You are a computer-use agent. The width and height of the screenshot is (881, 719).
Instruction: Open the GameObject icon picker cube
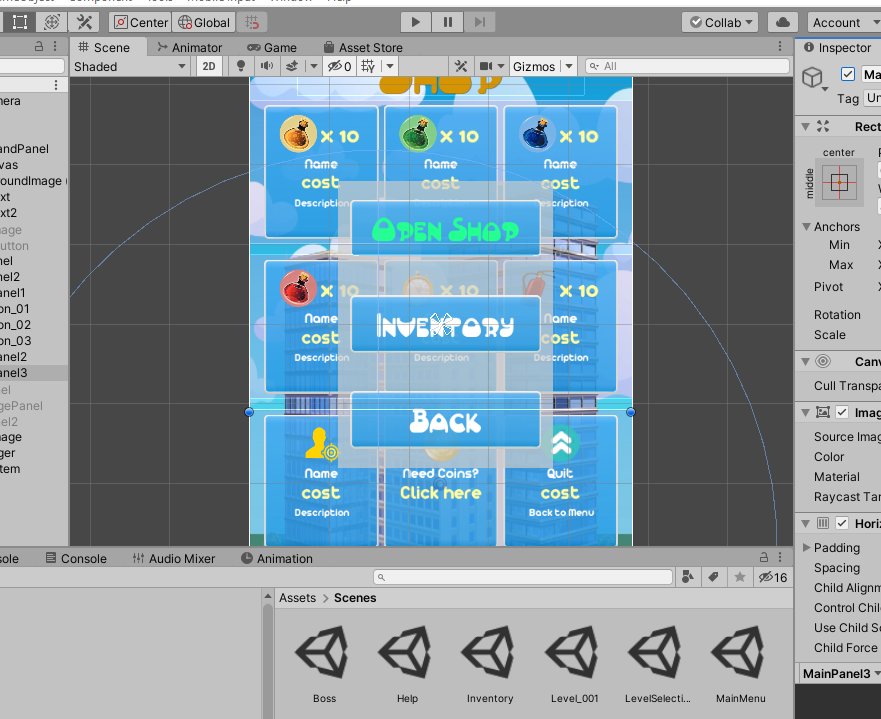(x=813, y=78)
